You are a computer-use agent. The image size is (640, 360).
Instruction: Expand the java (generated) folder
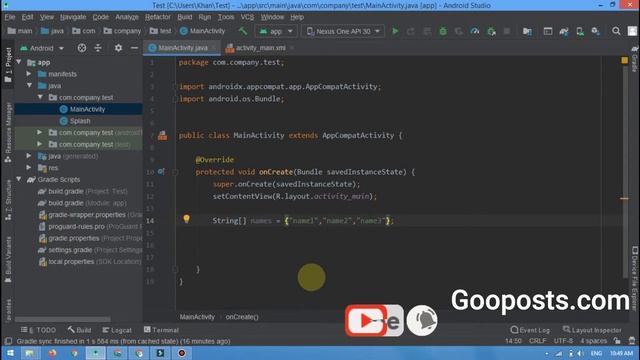click(29, 156)
